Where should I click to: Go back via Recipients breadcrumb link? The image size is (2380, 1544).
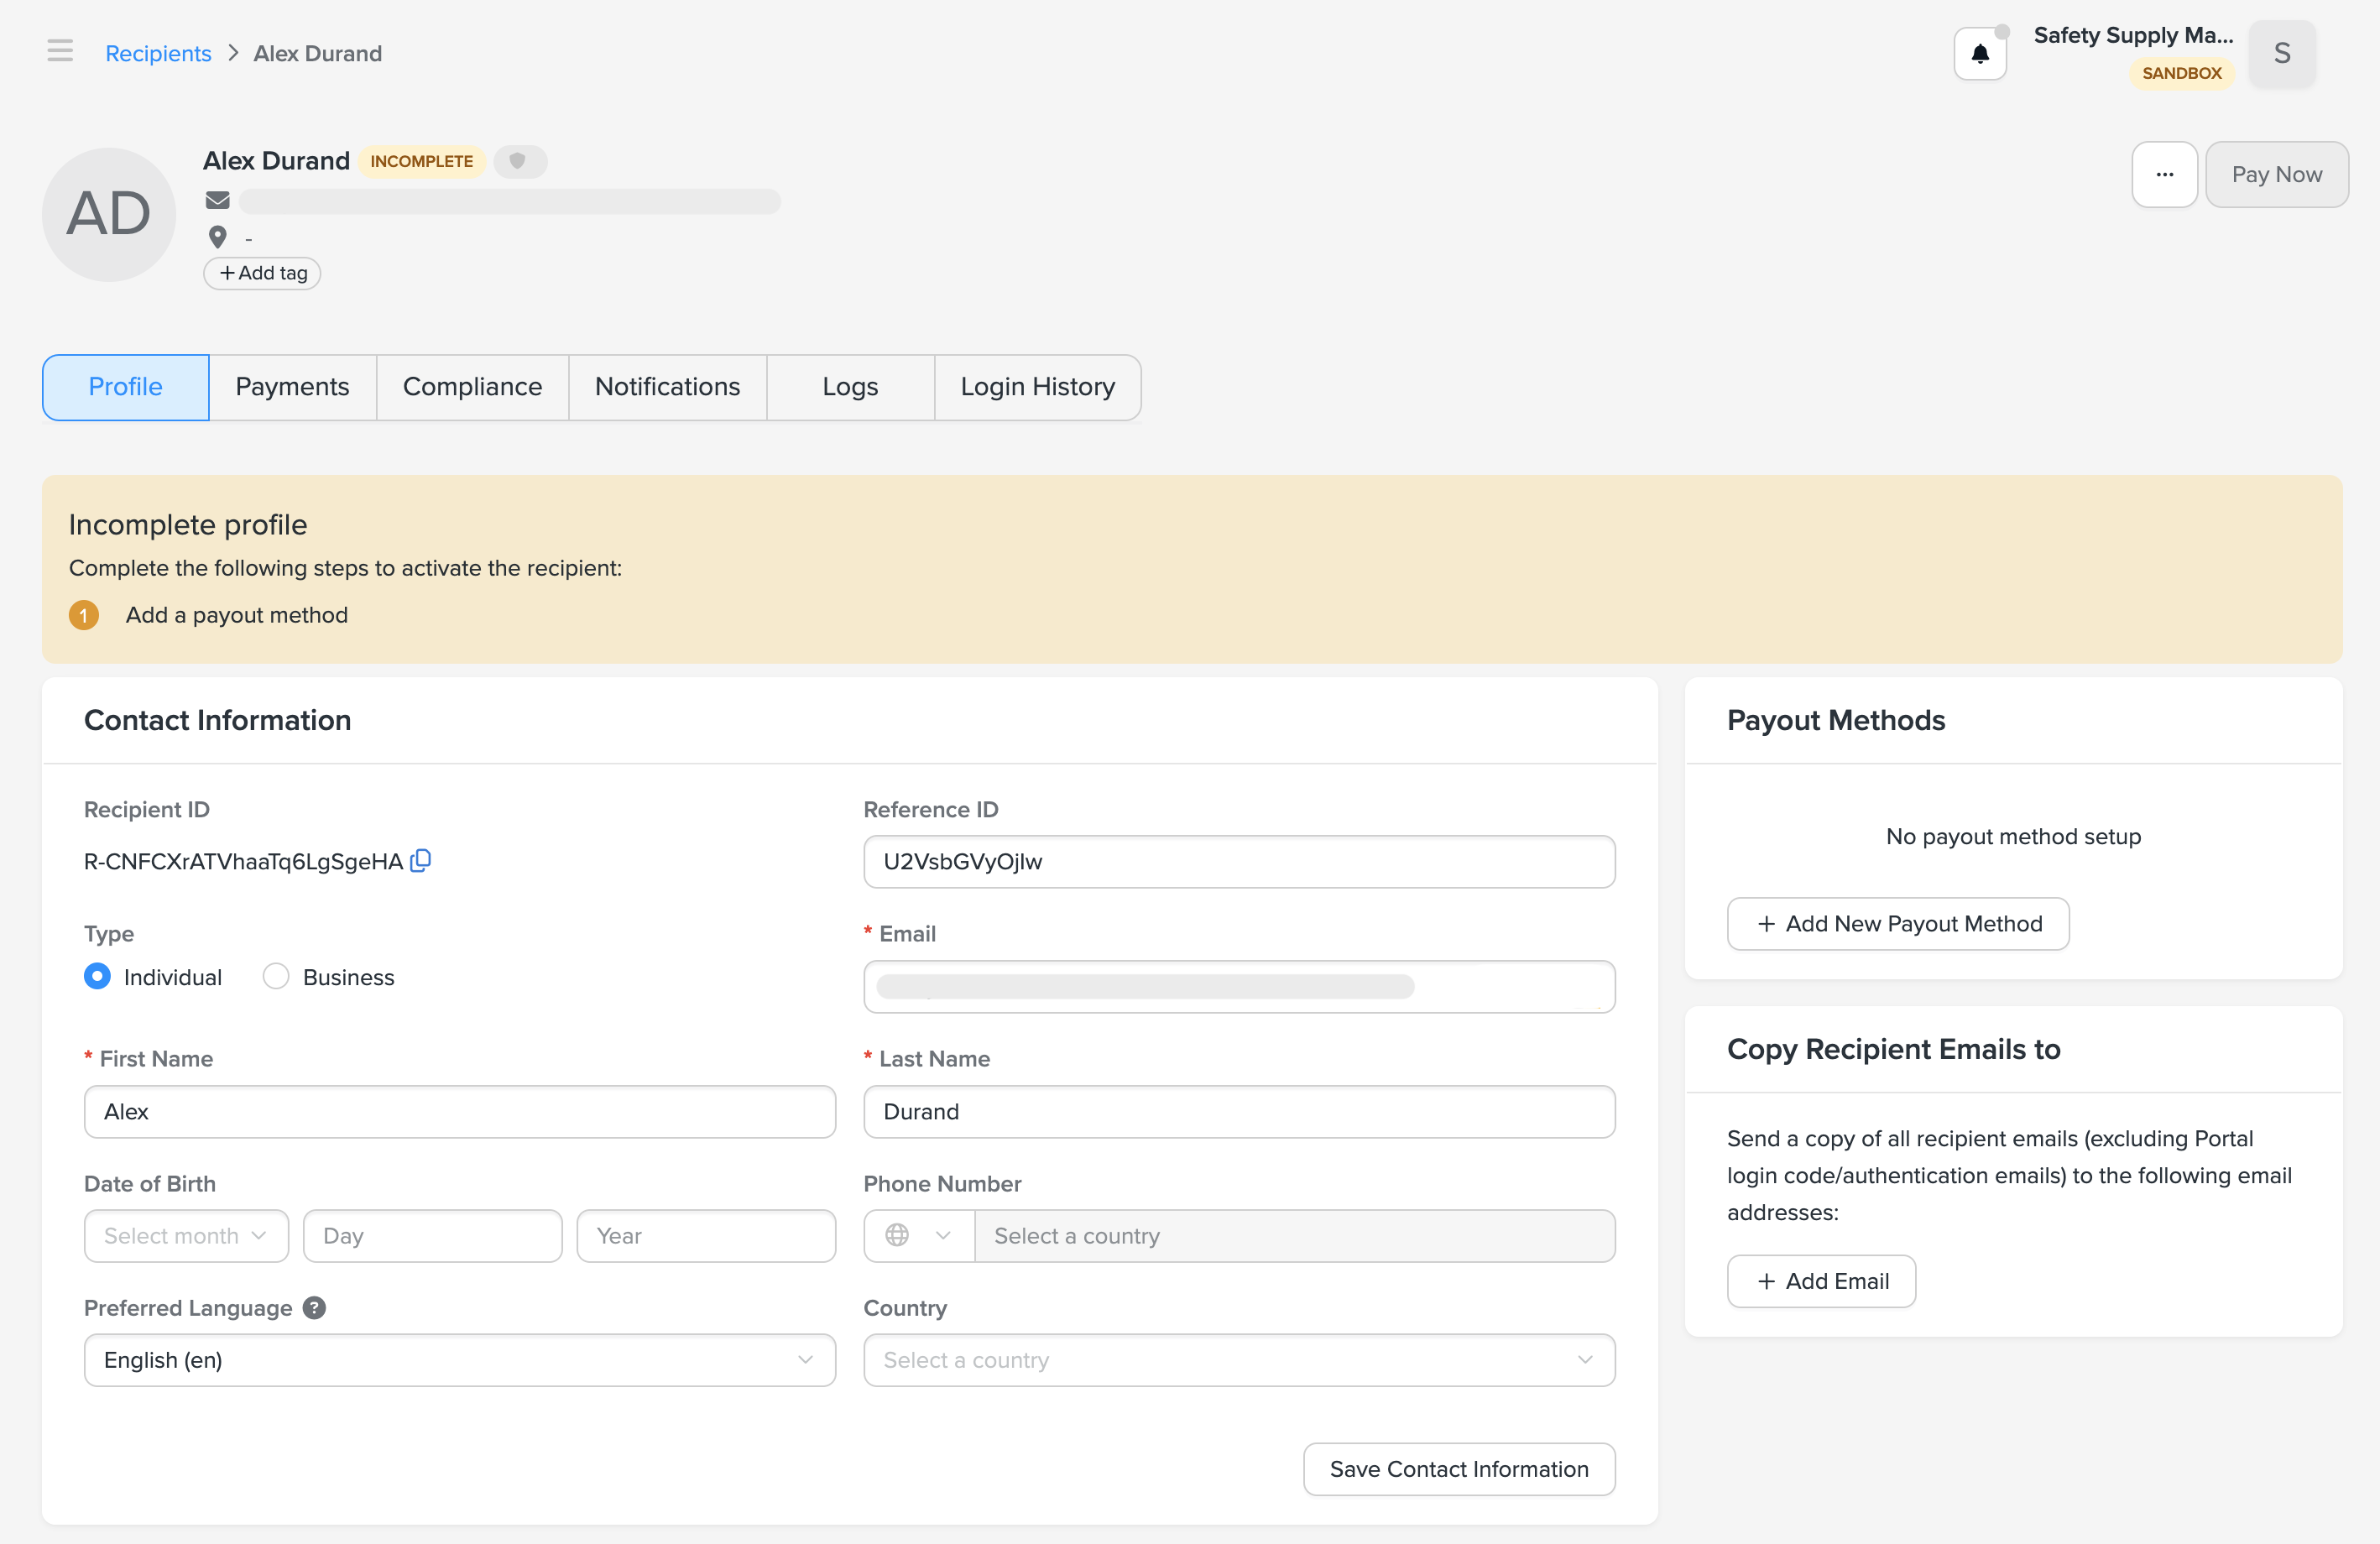[x=158, y=54]
